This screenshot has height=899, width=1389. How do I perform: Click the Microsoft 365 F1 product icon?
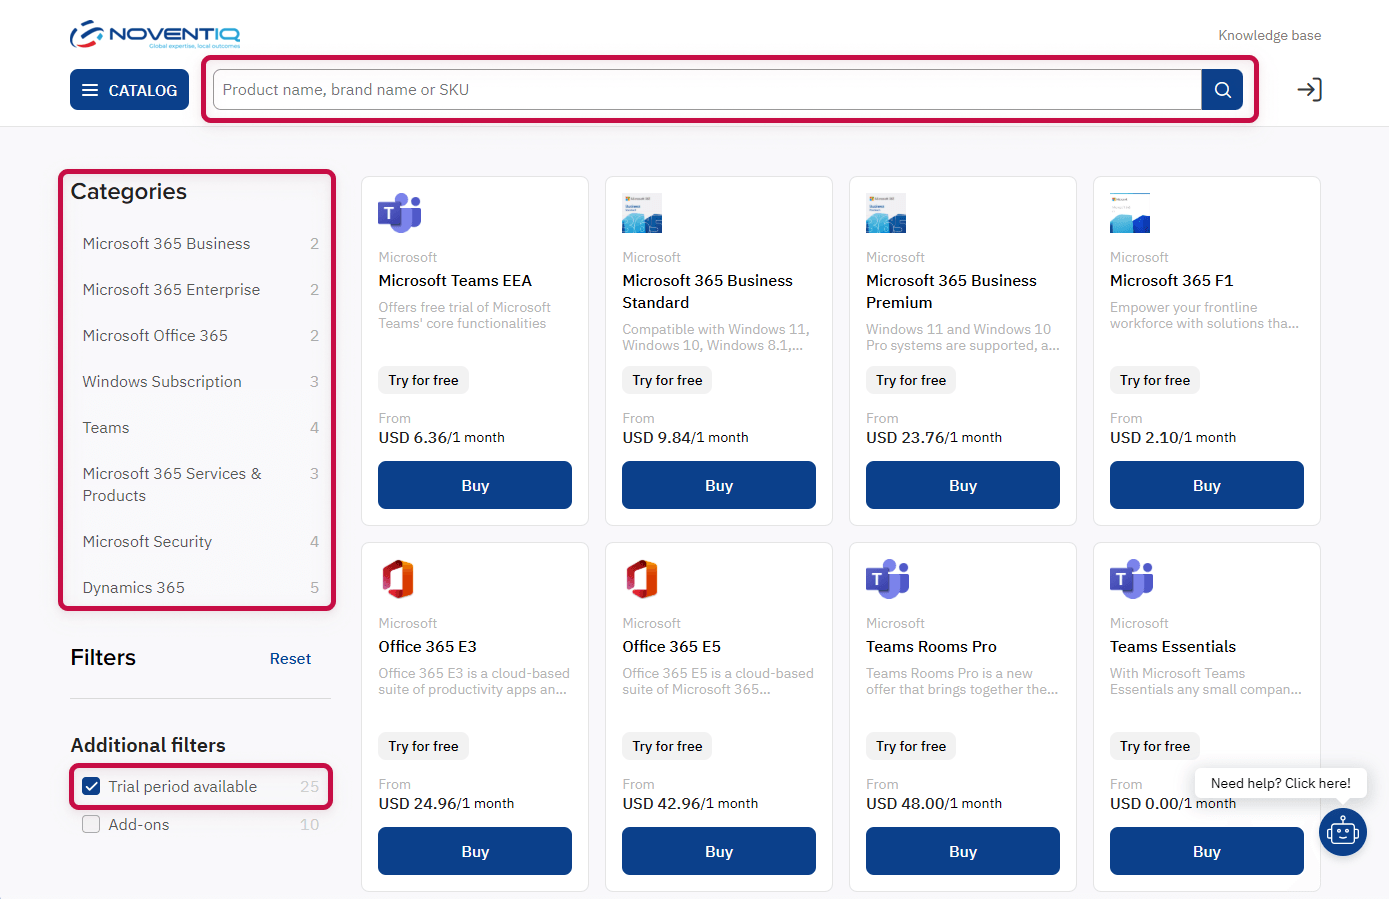click(x=1130, y=212)
